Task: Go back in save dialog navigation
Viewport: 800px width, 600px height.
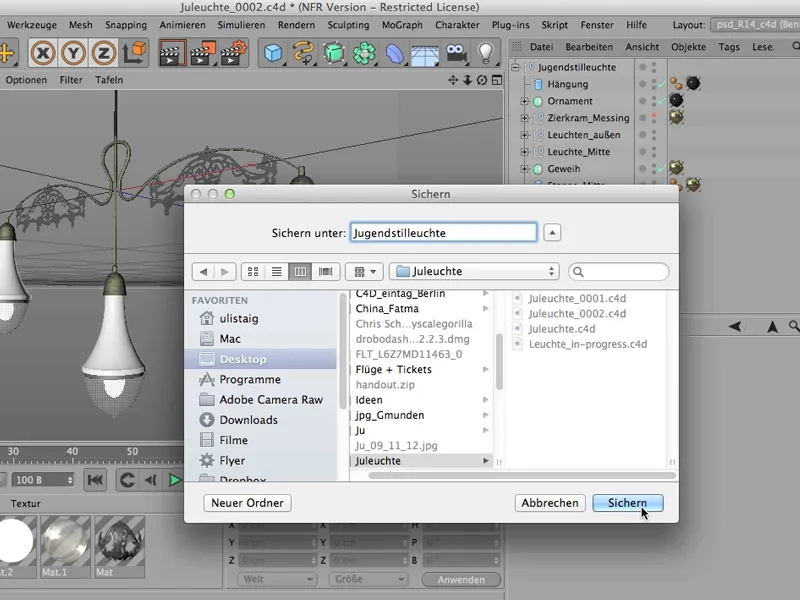Action: click(203, 271)
